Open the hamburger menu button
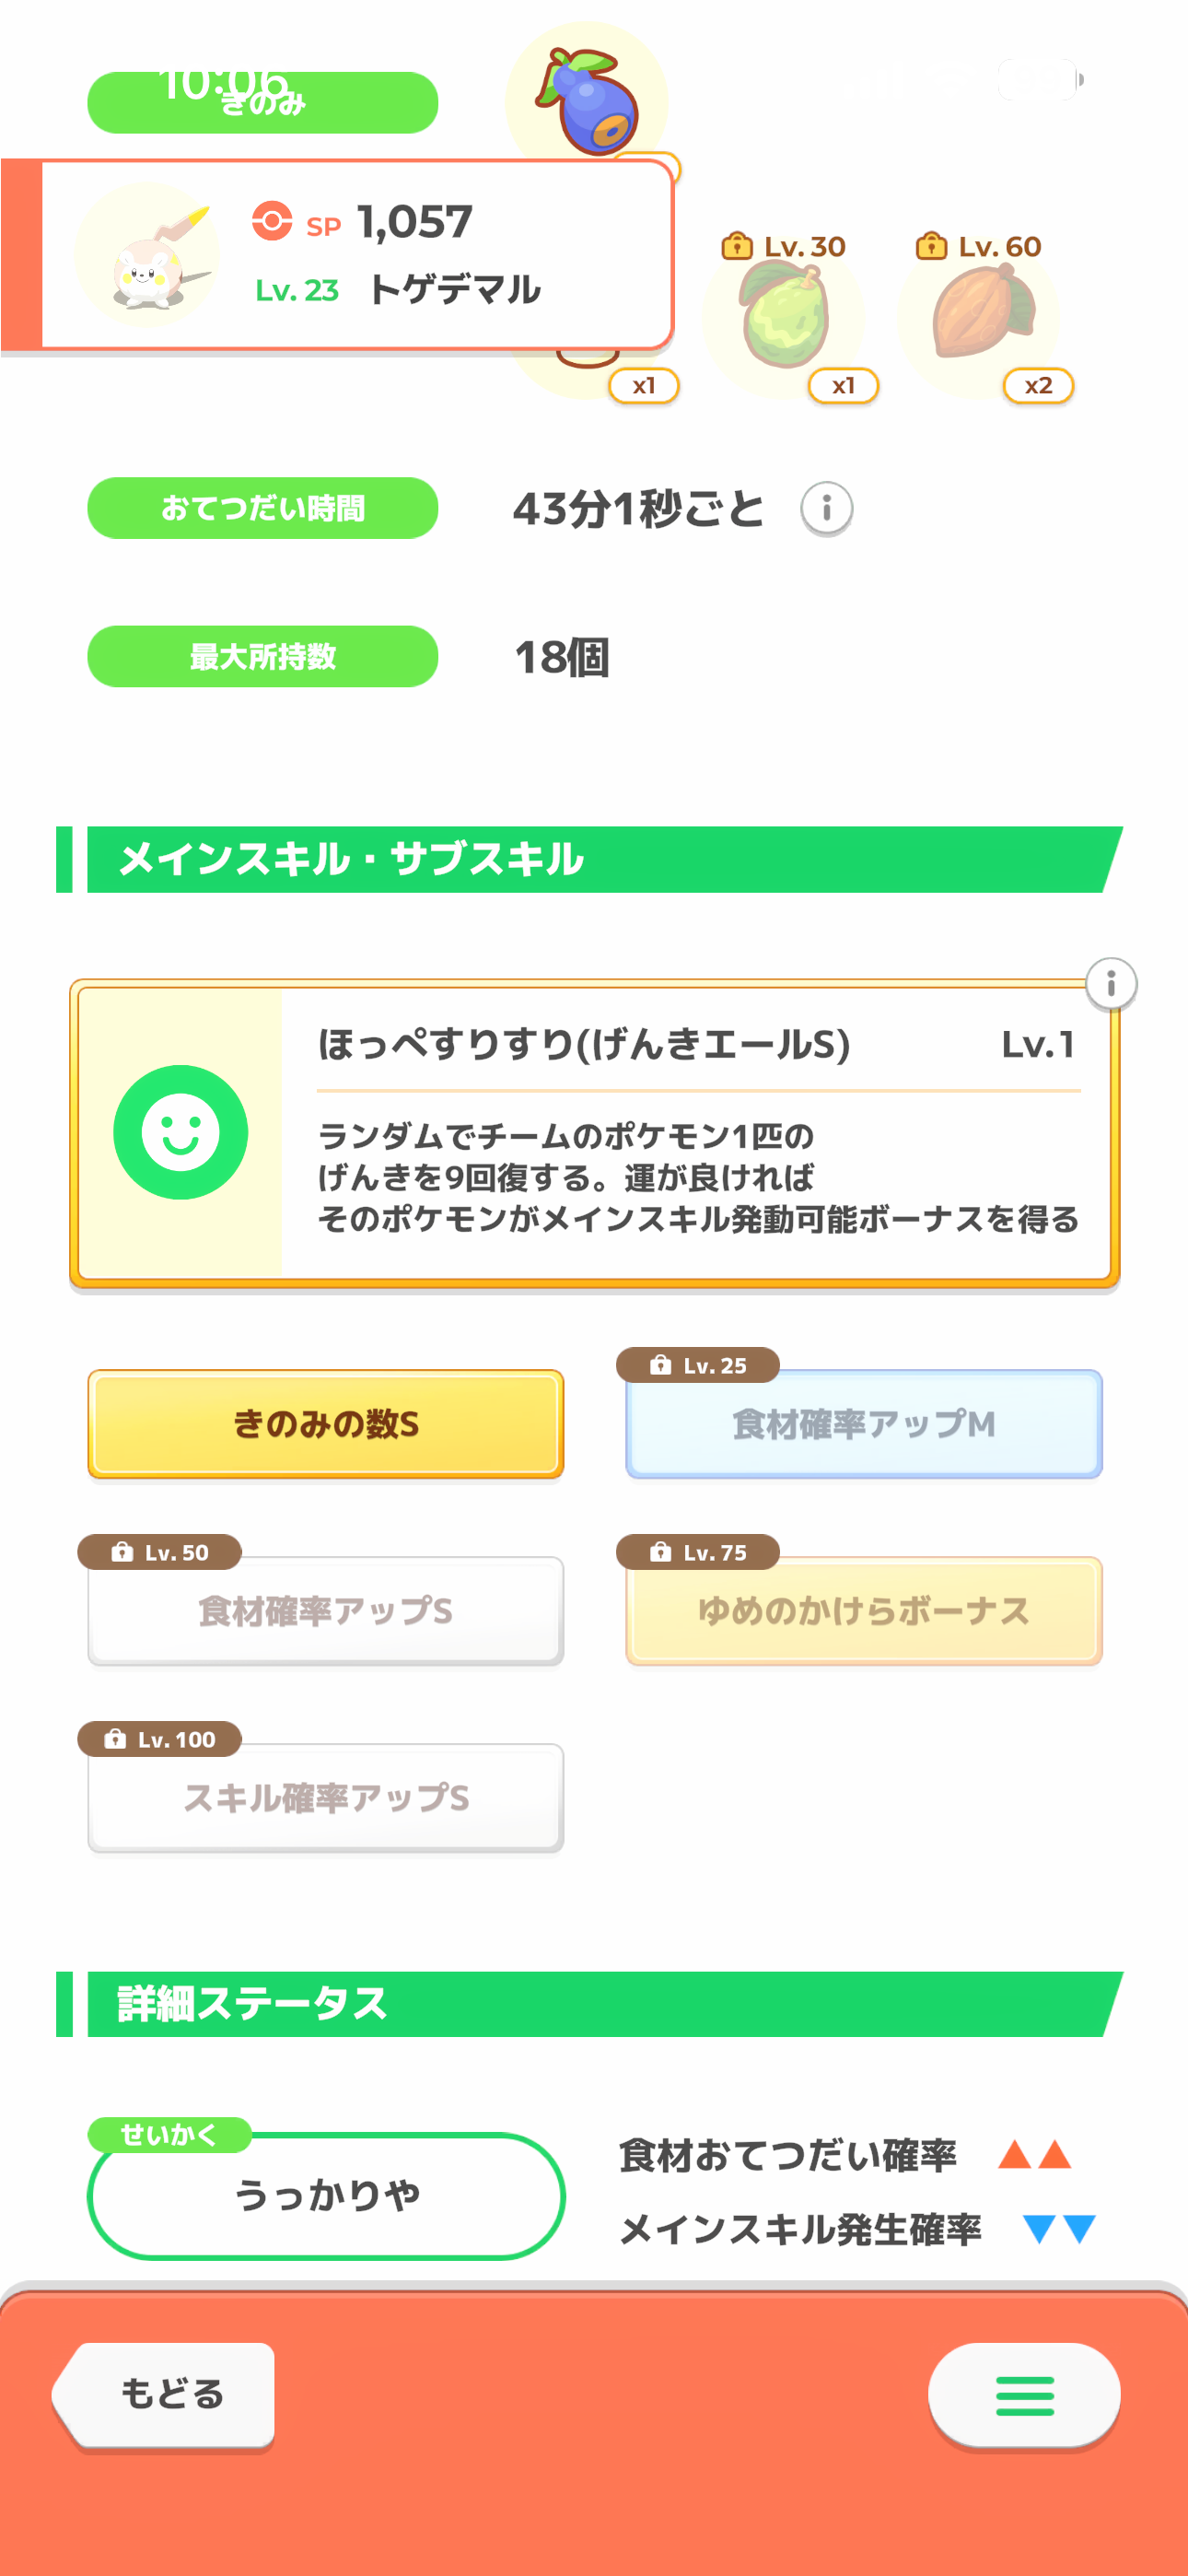The width and height of the screenshot is (1188, 2576). coord(1024,2395)
